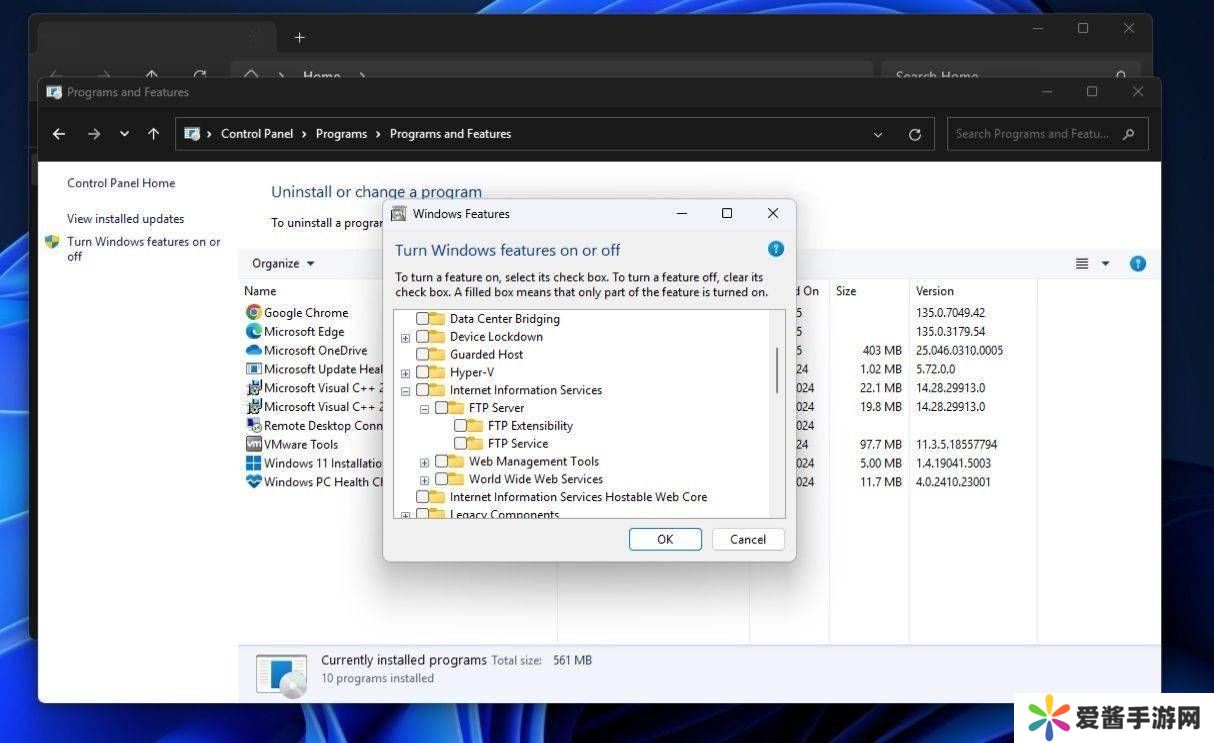Click the change view icon in toolbar
The image size is (1214, 743).
click(1082, 264)
